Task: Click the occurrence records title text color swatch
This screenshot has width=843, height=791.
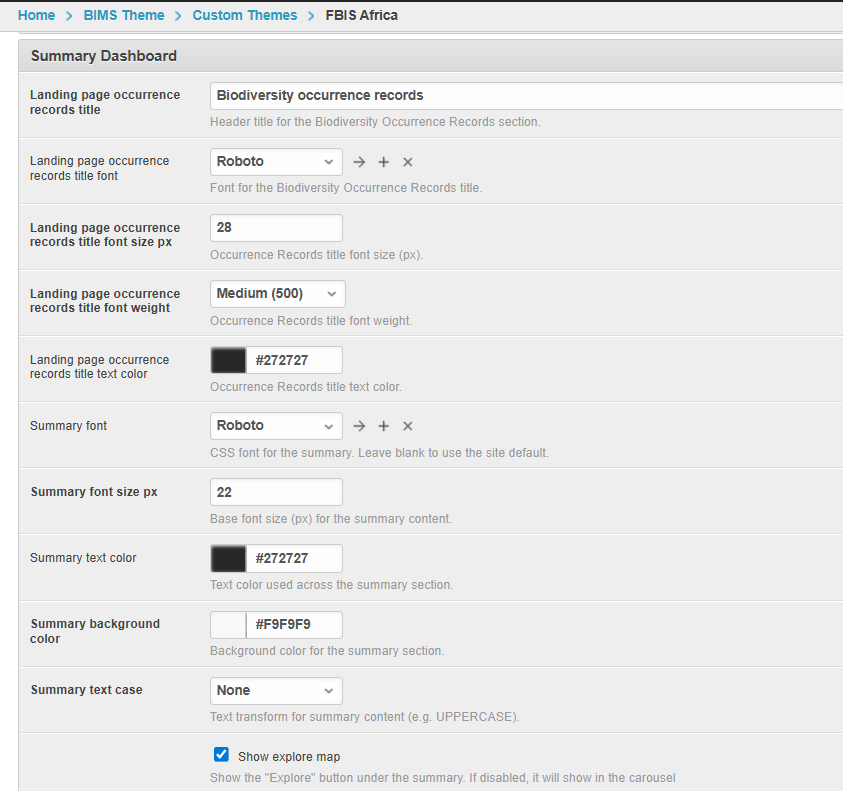Action: [x=228, y=360]
